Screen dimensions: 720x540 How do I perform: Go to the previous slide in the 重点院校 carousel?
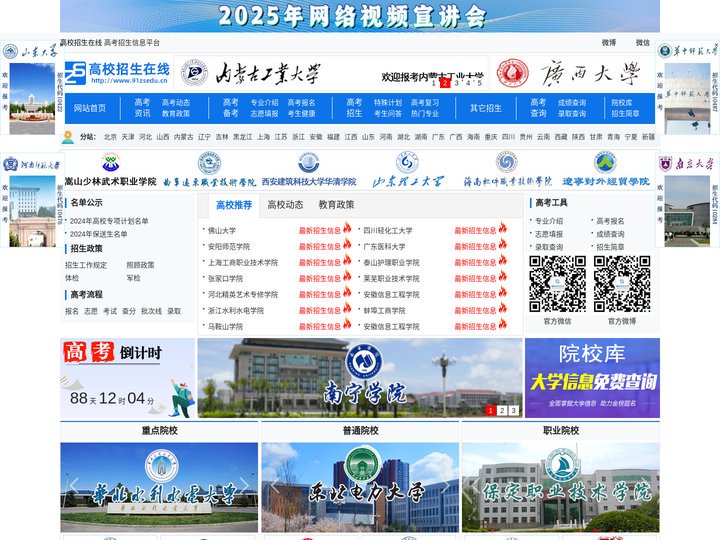pyautogui.click(x=74, y=486)
